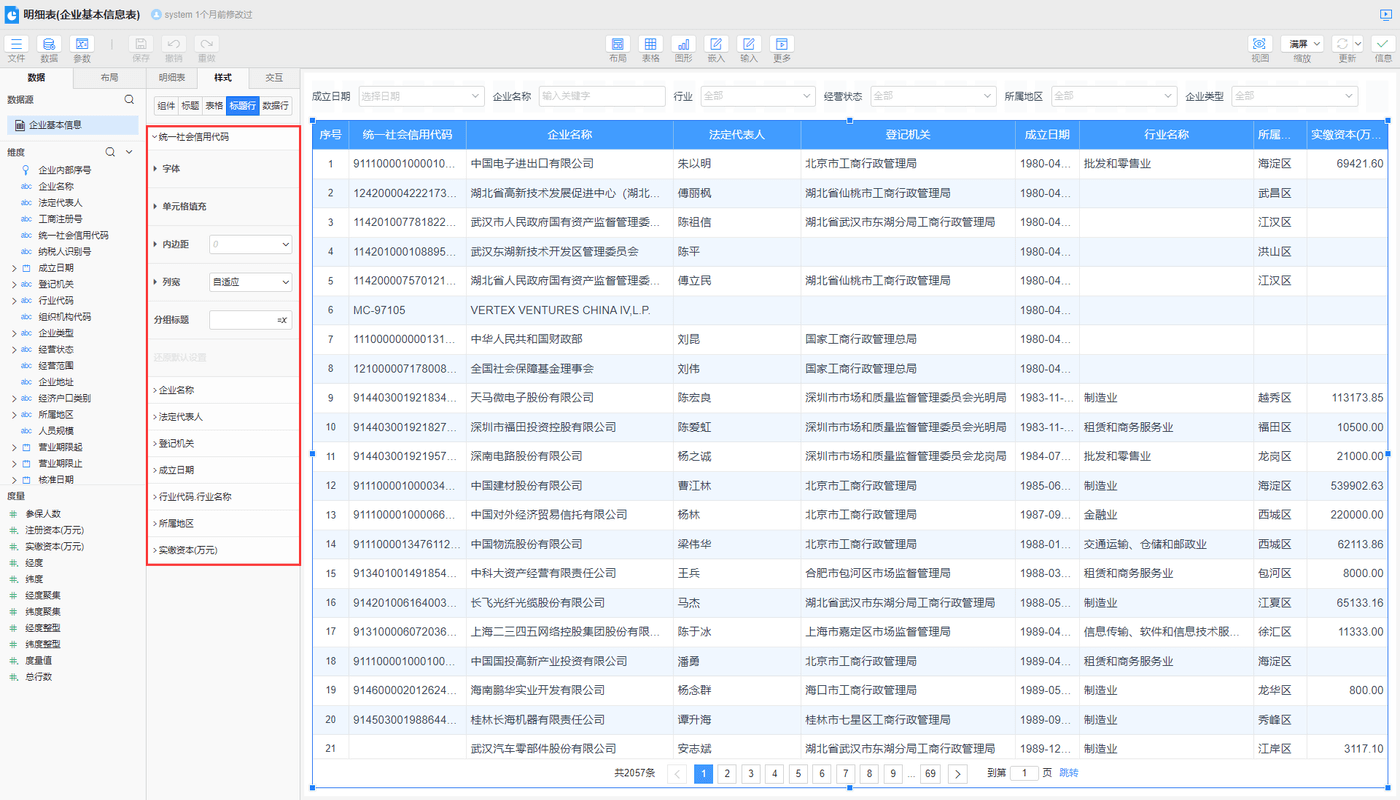Click the 信息 checkmark icon

[1383, 45]
